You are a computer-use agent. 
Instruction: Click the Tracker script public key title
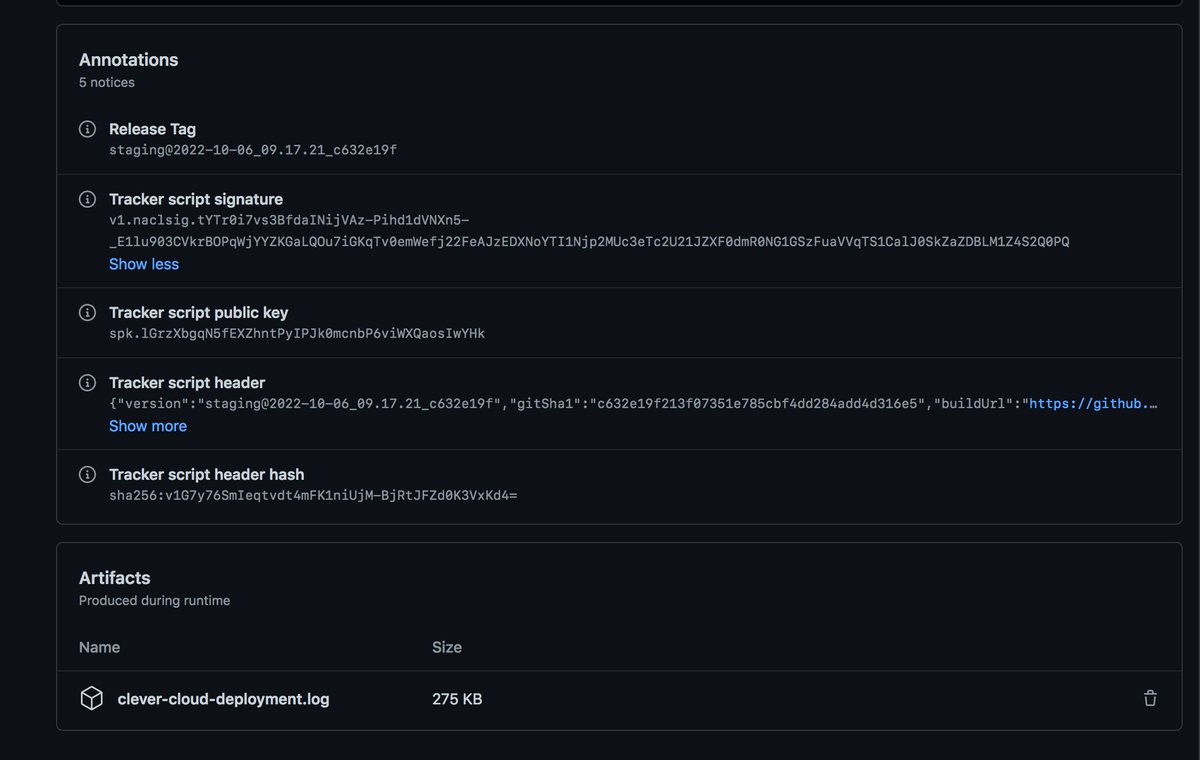click(199, 312)
